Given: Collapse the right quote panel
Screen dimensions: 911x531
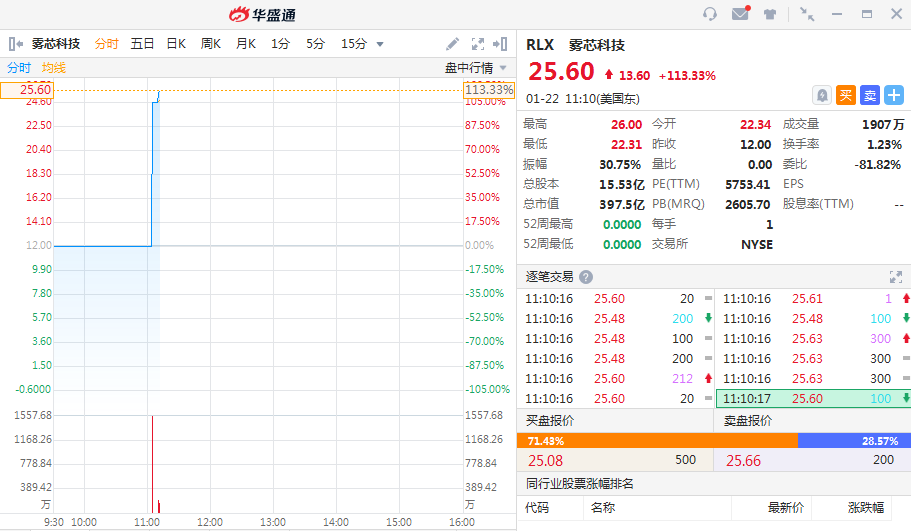Looking at the screenshot, I should (x=500, y=44).
